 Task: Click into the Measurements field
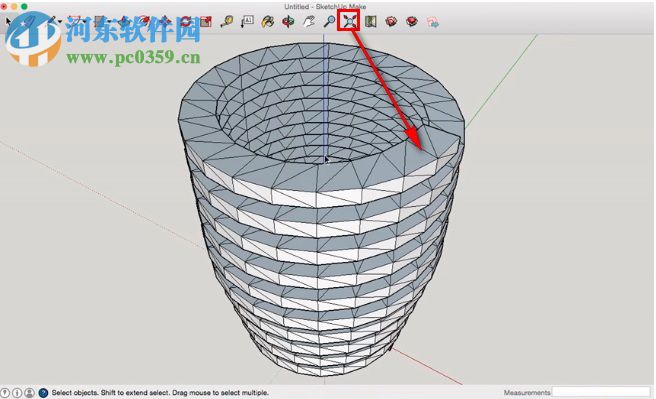601,392
